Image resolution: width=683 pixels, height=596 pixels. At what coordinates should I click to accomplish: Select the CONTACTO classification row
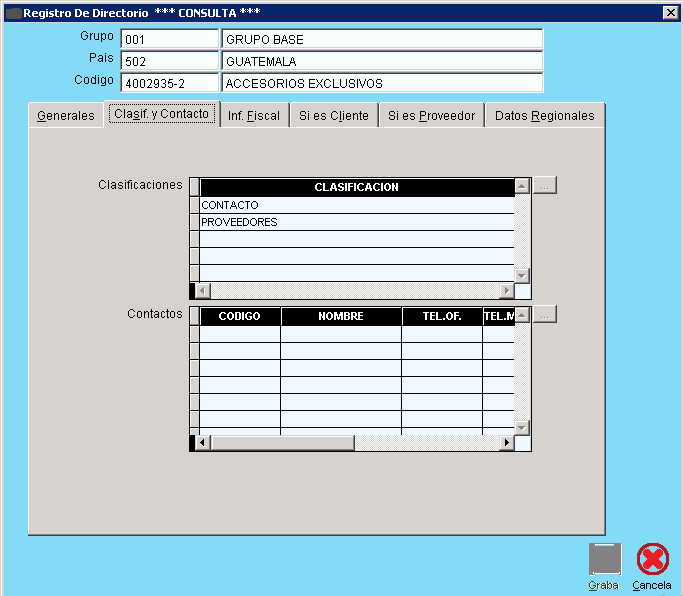coord(356,205)
